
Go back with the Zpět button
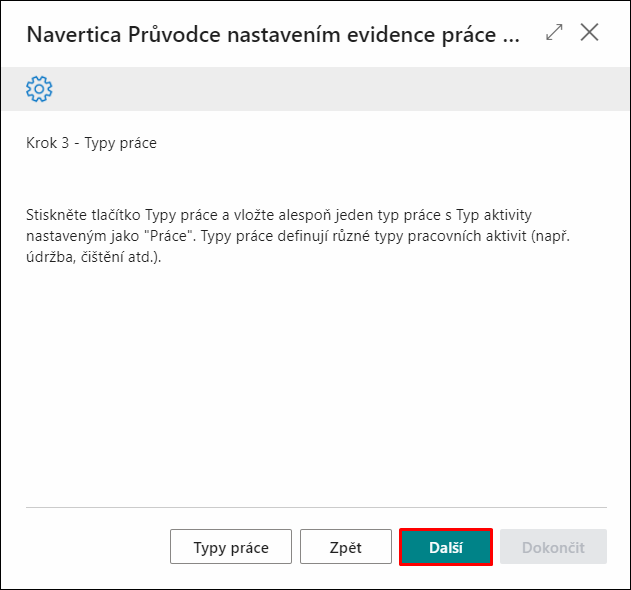[346, 547]
